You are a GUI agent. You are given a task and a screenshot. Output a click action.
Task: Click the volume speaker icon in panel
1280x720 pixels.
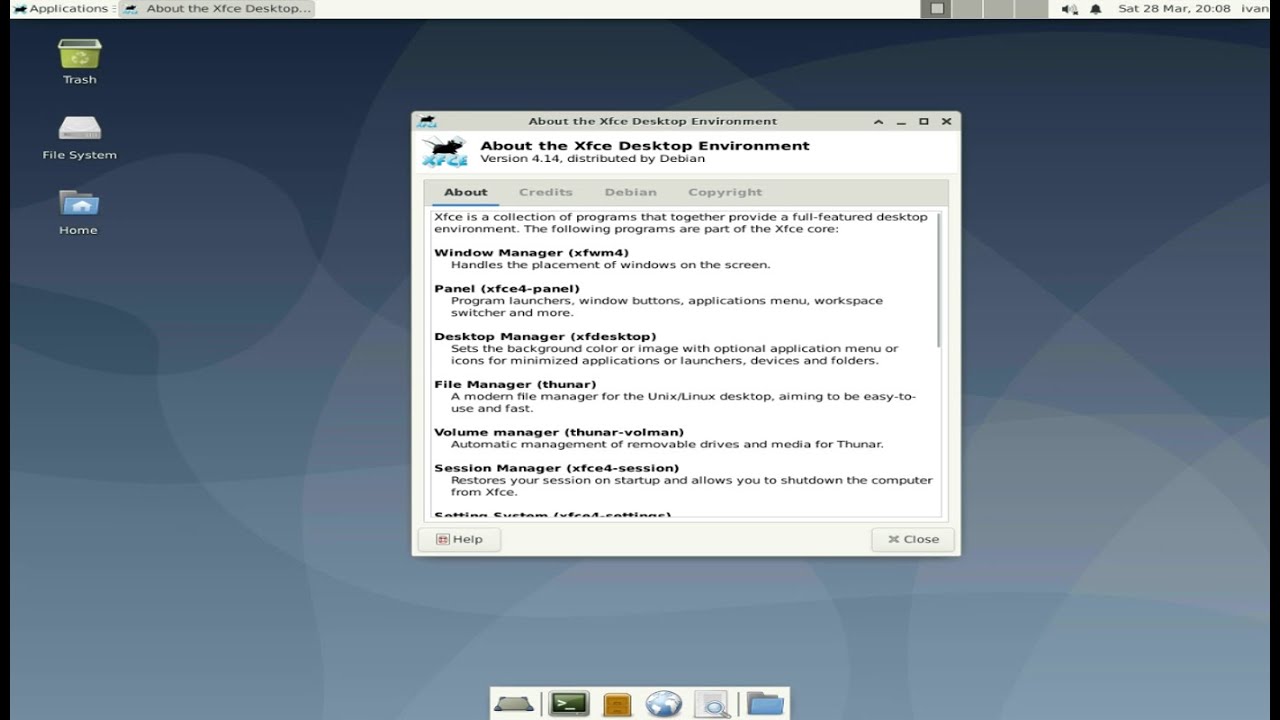click(x=1069, y=9)
